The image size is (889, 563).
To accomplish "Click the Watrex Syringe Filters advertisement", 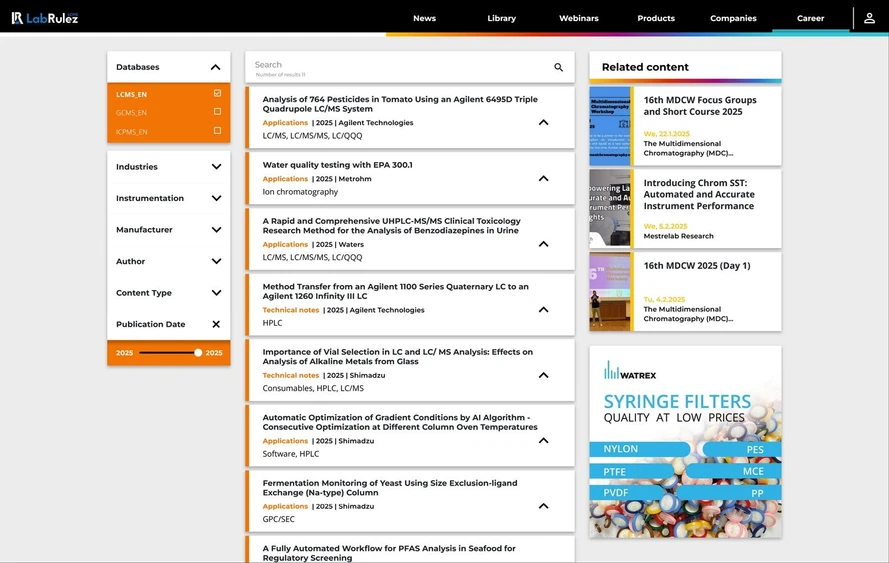I will [685, 442].
